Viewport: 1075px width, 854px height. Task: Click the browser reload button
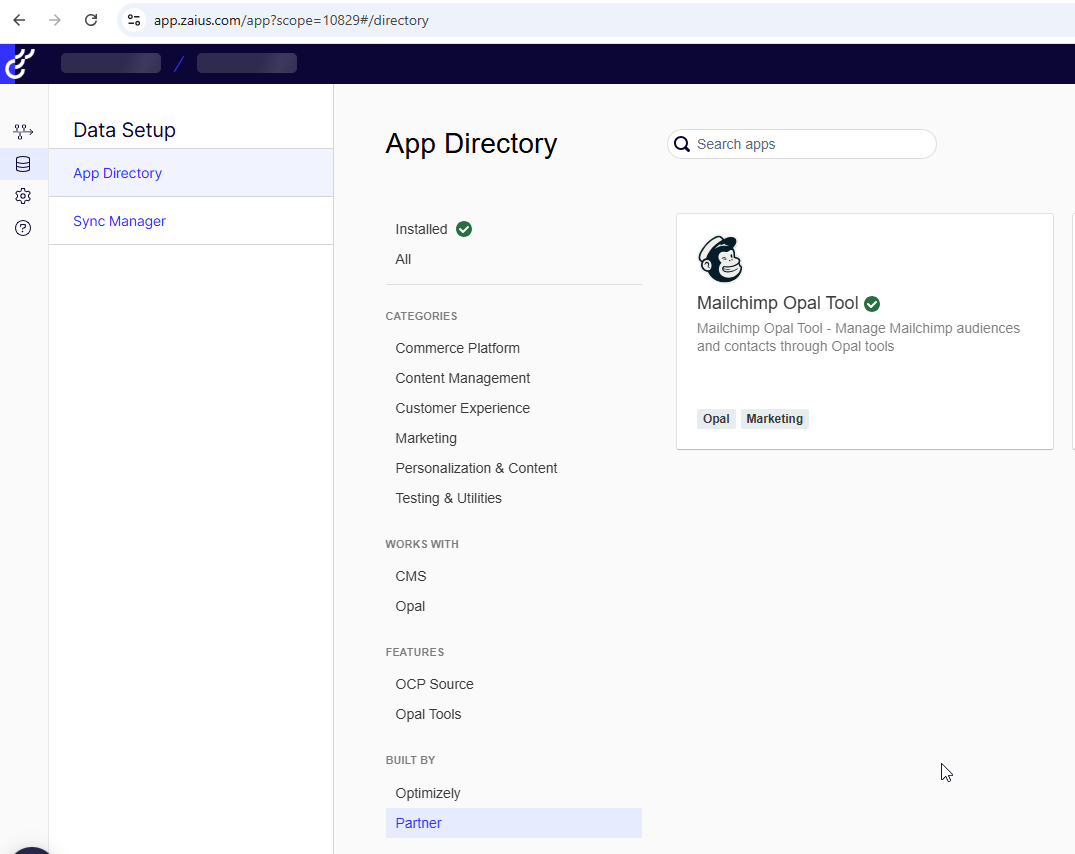(91, 20)
